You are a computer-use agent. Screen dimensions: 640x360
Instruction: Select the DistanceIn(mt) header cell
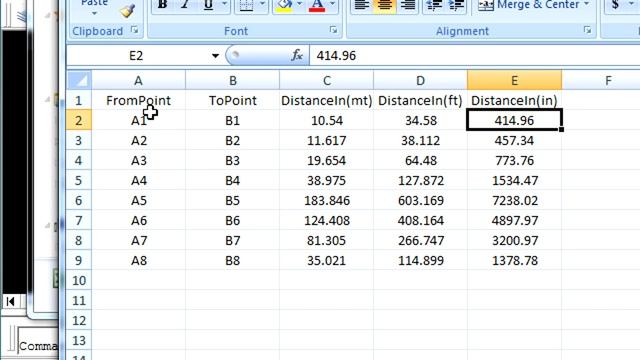[x=327, y=100]
